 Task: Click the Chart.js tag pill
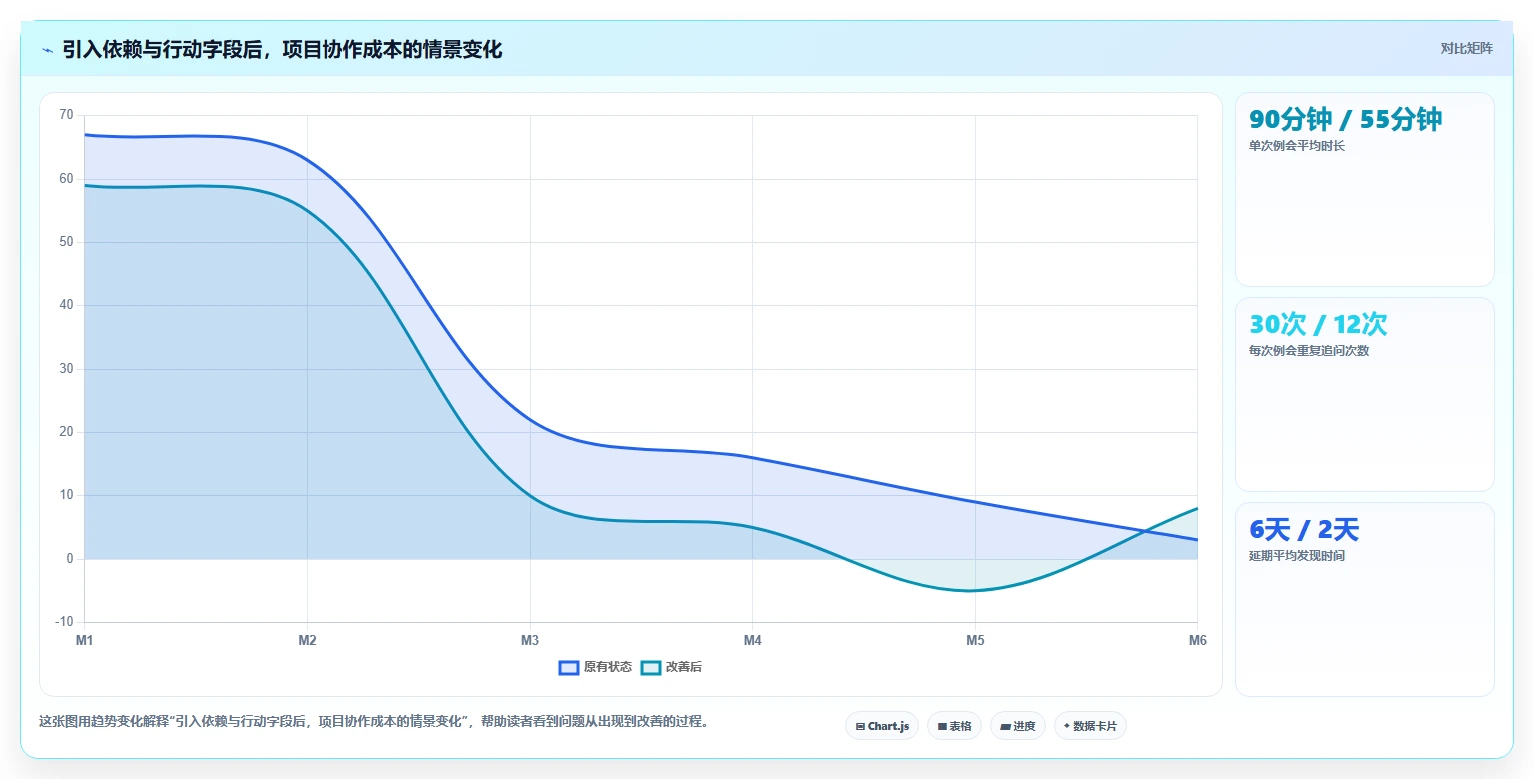(x=882, y=726)
